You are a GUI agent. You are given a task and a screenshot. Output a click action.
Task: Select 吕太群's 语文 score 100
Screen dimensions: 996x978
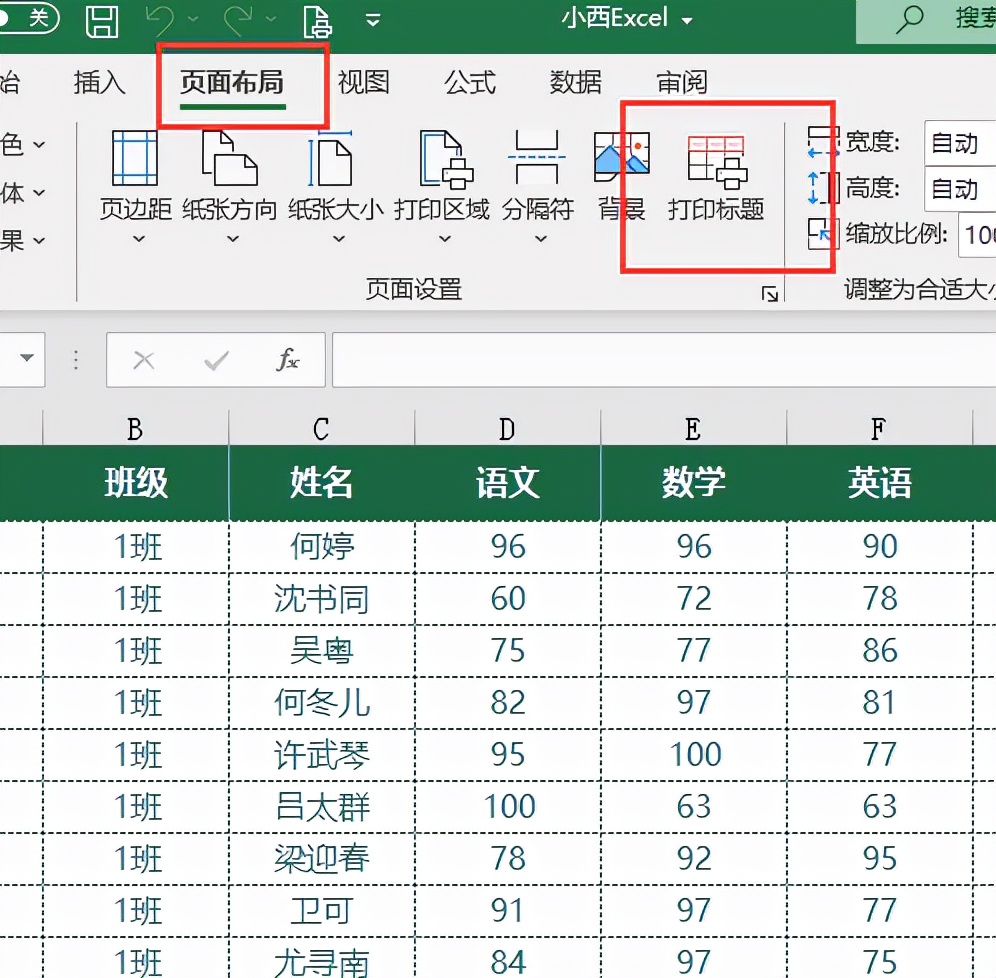508,807
